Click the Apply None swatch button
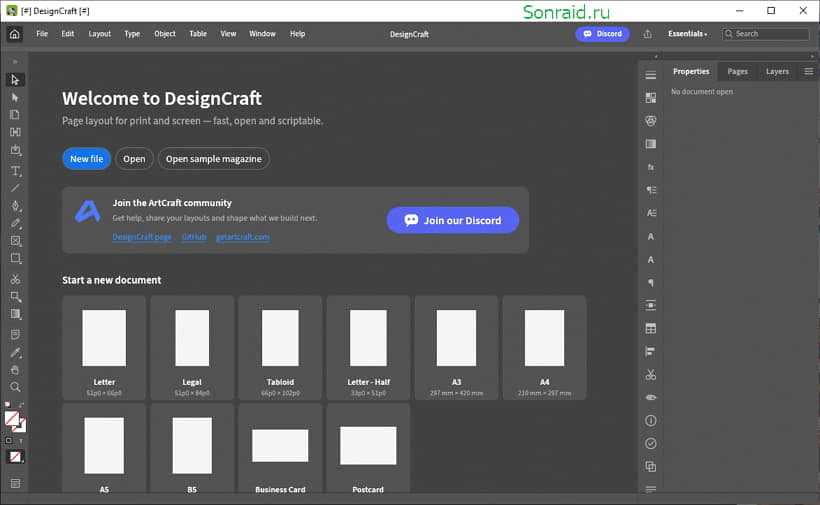Viewport: 820px width, 505px height. click(x=15, y=457)
